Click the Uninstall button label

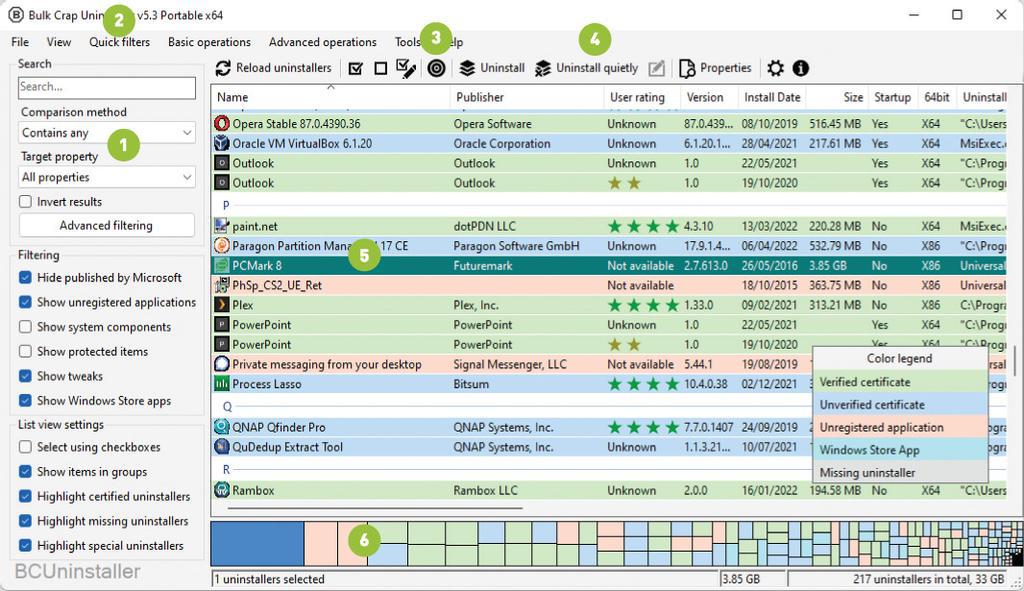click(502, 68)
